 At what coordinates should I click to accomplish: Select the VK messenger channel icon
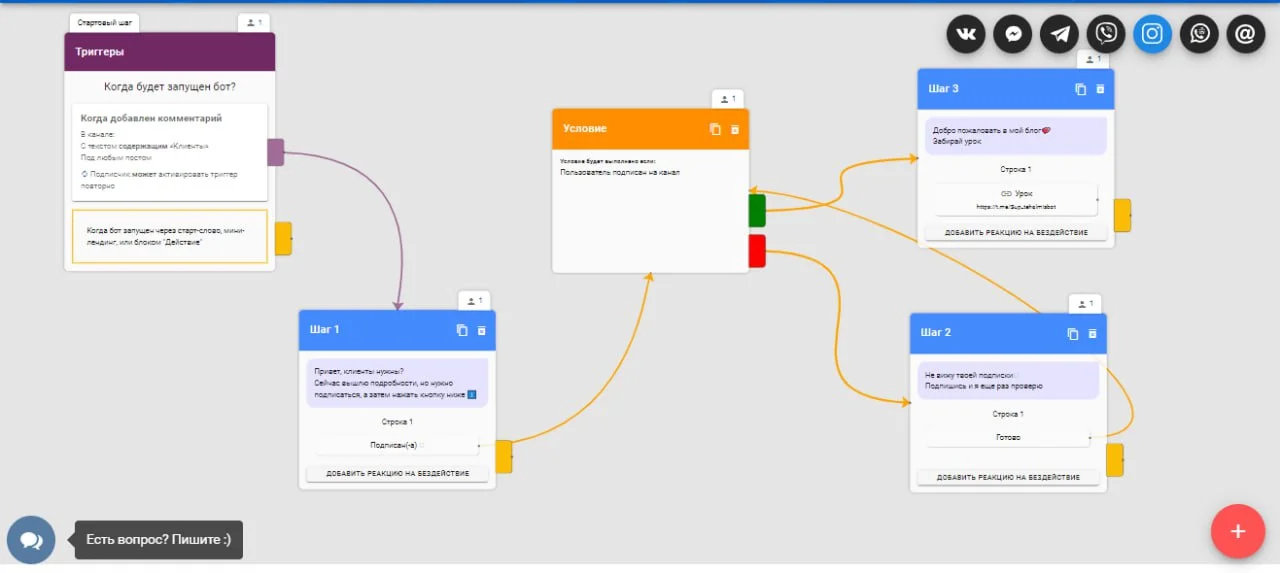966,34
